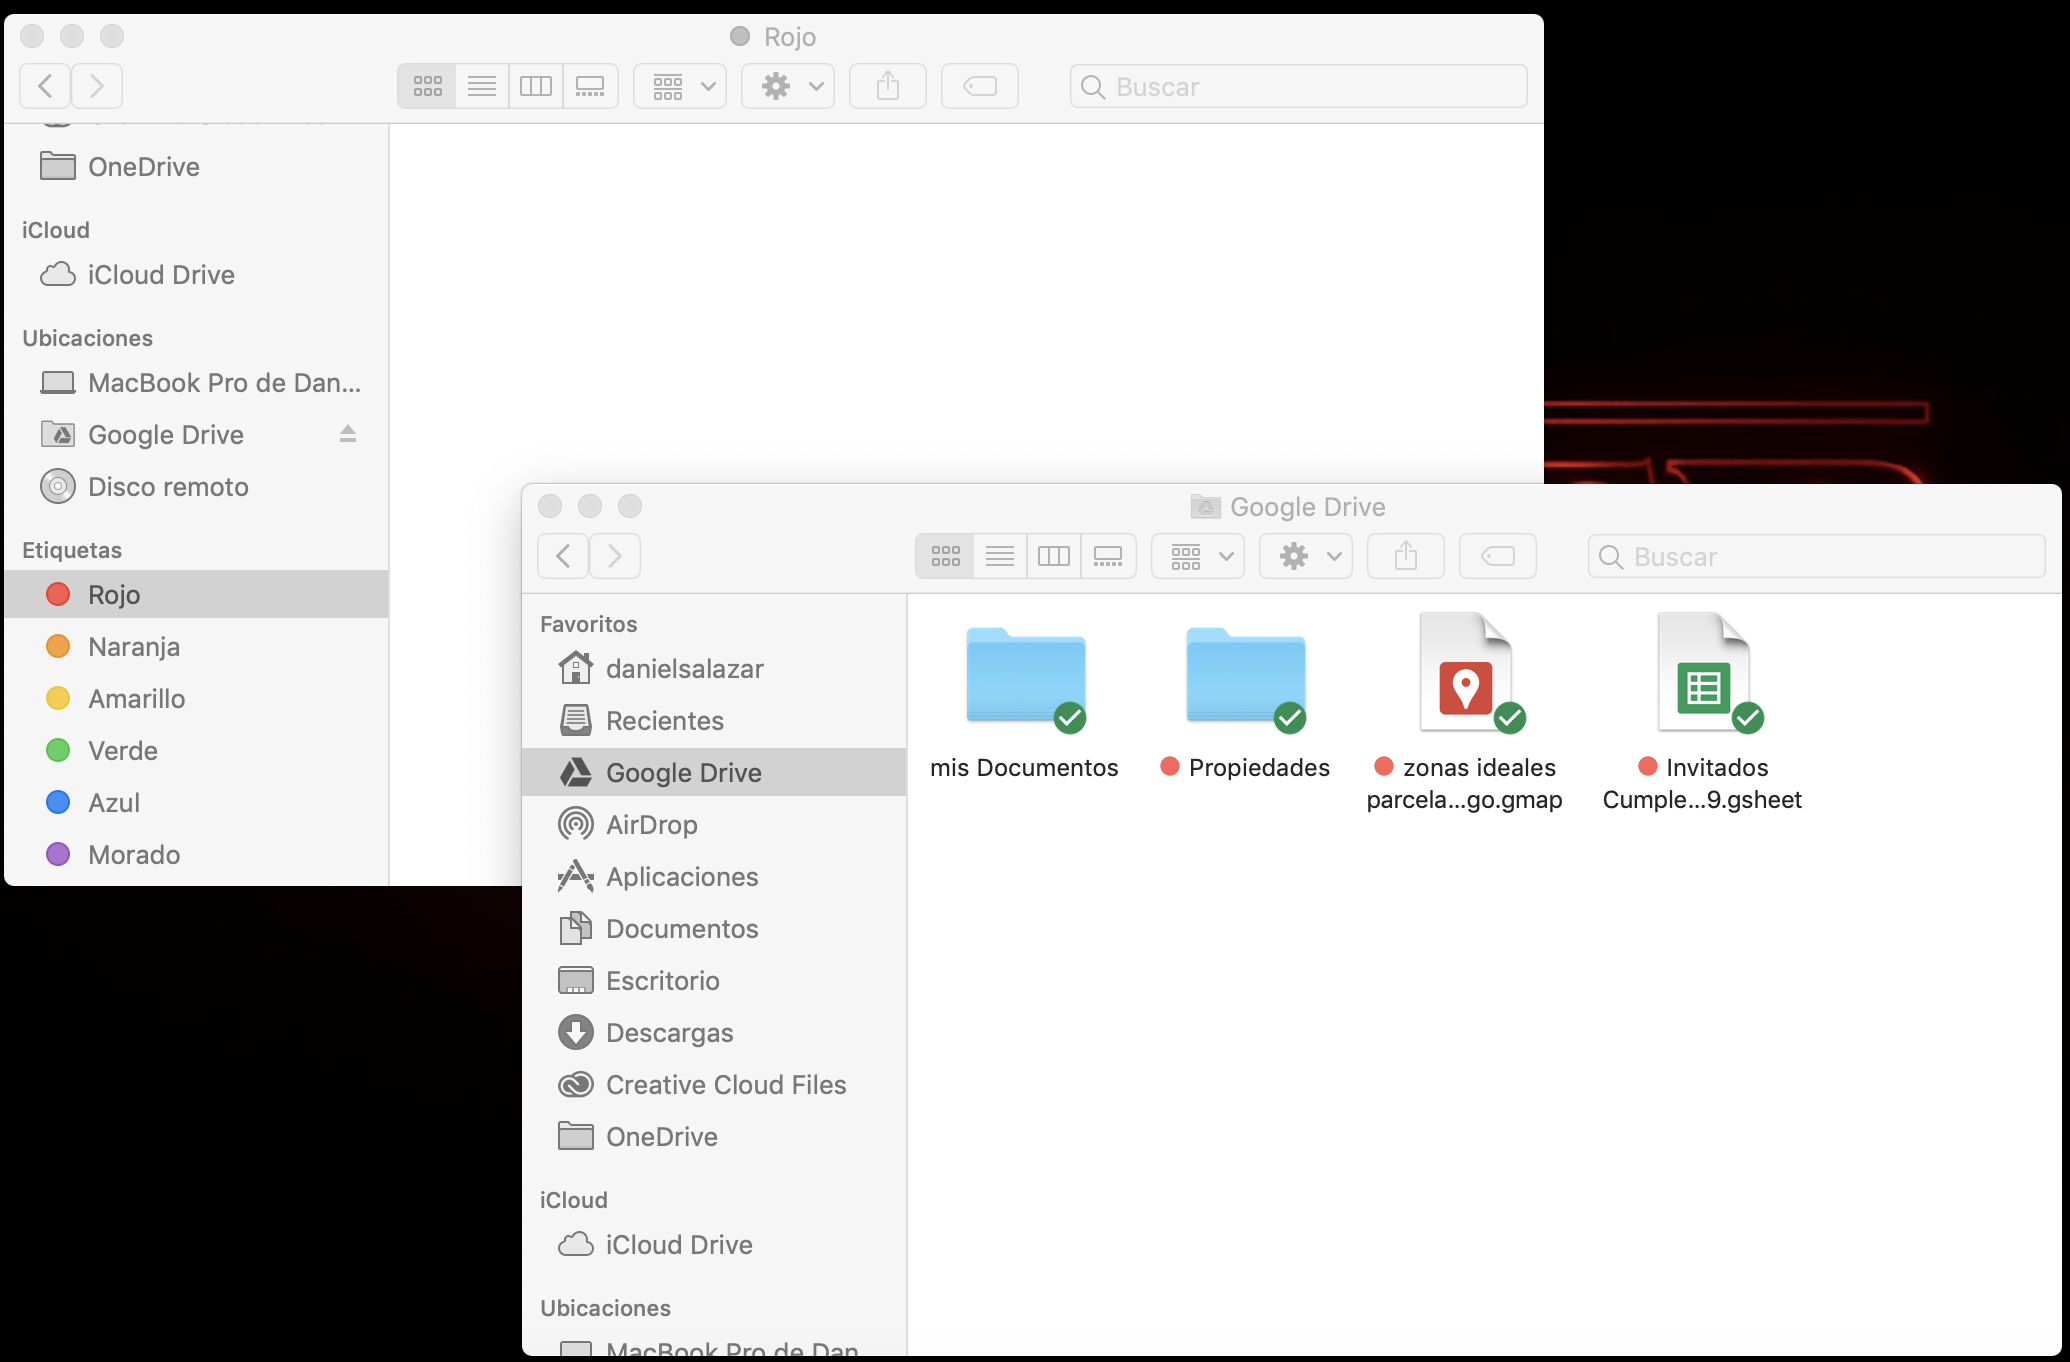Switch the Rojo window to gallery view
Image resolution: width=2070 pixels, height=1362 pixels.
pos(590,86)
